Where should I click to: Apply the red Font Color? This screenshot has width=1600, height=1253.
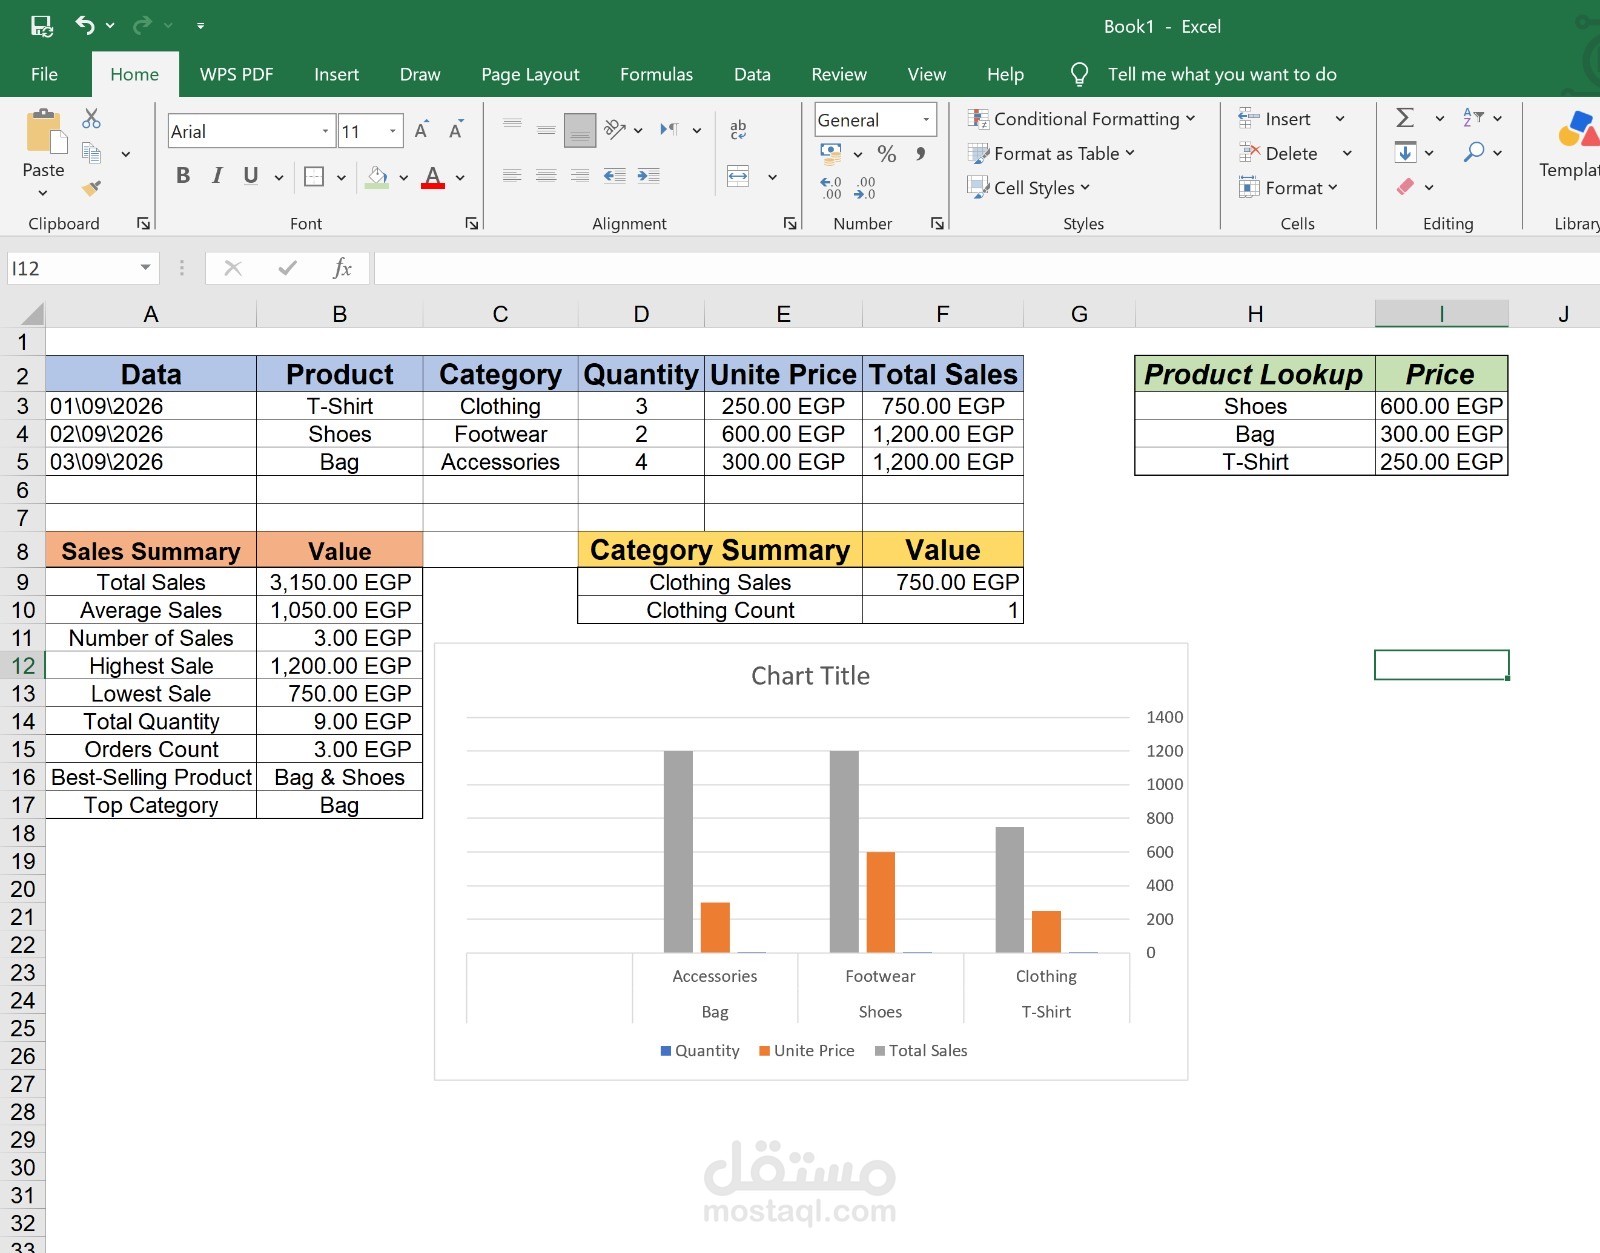[433, 177]
